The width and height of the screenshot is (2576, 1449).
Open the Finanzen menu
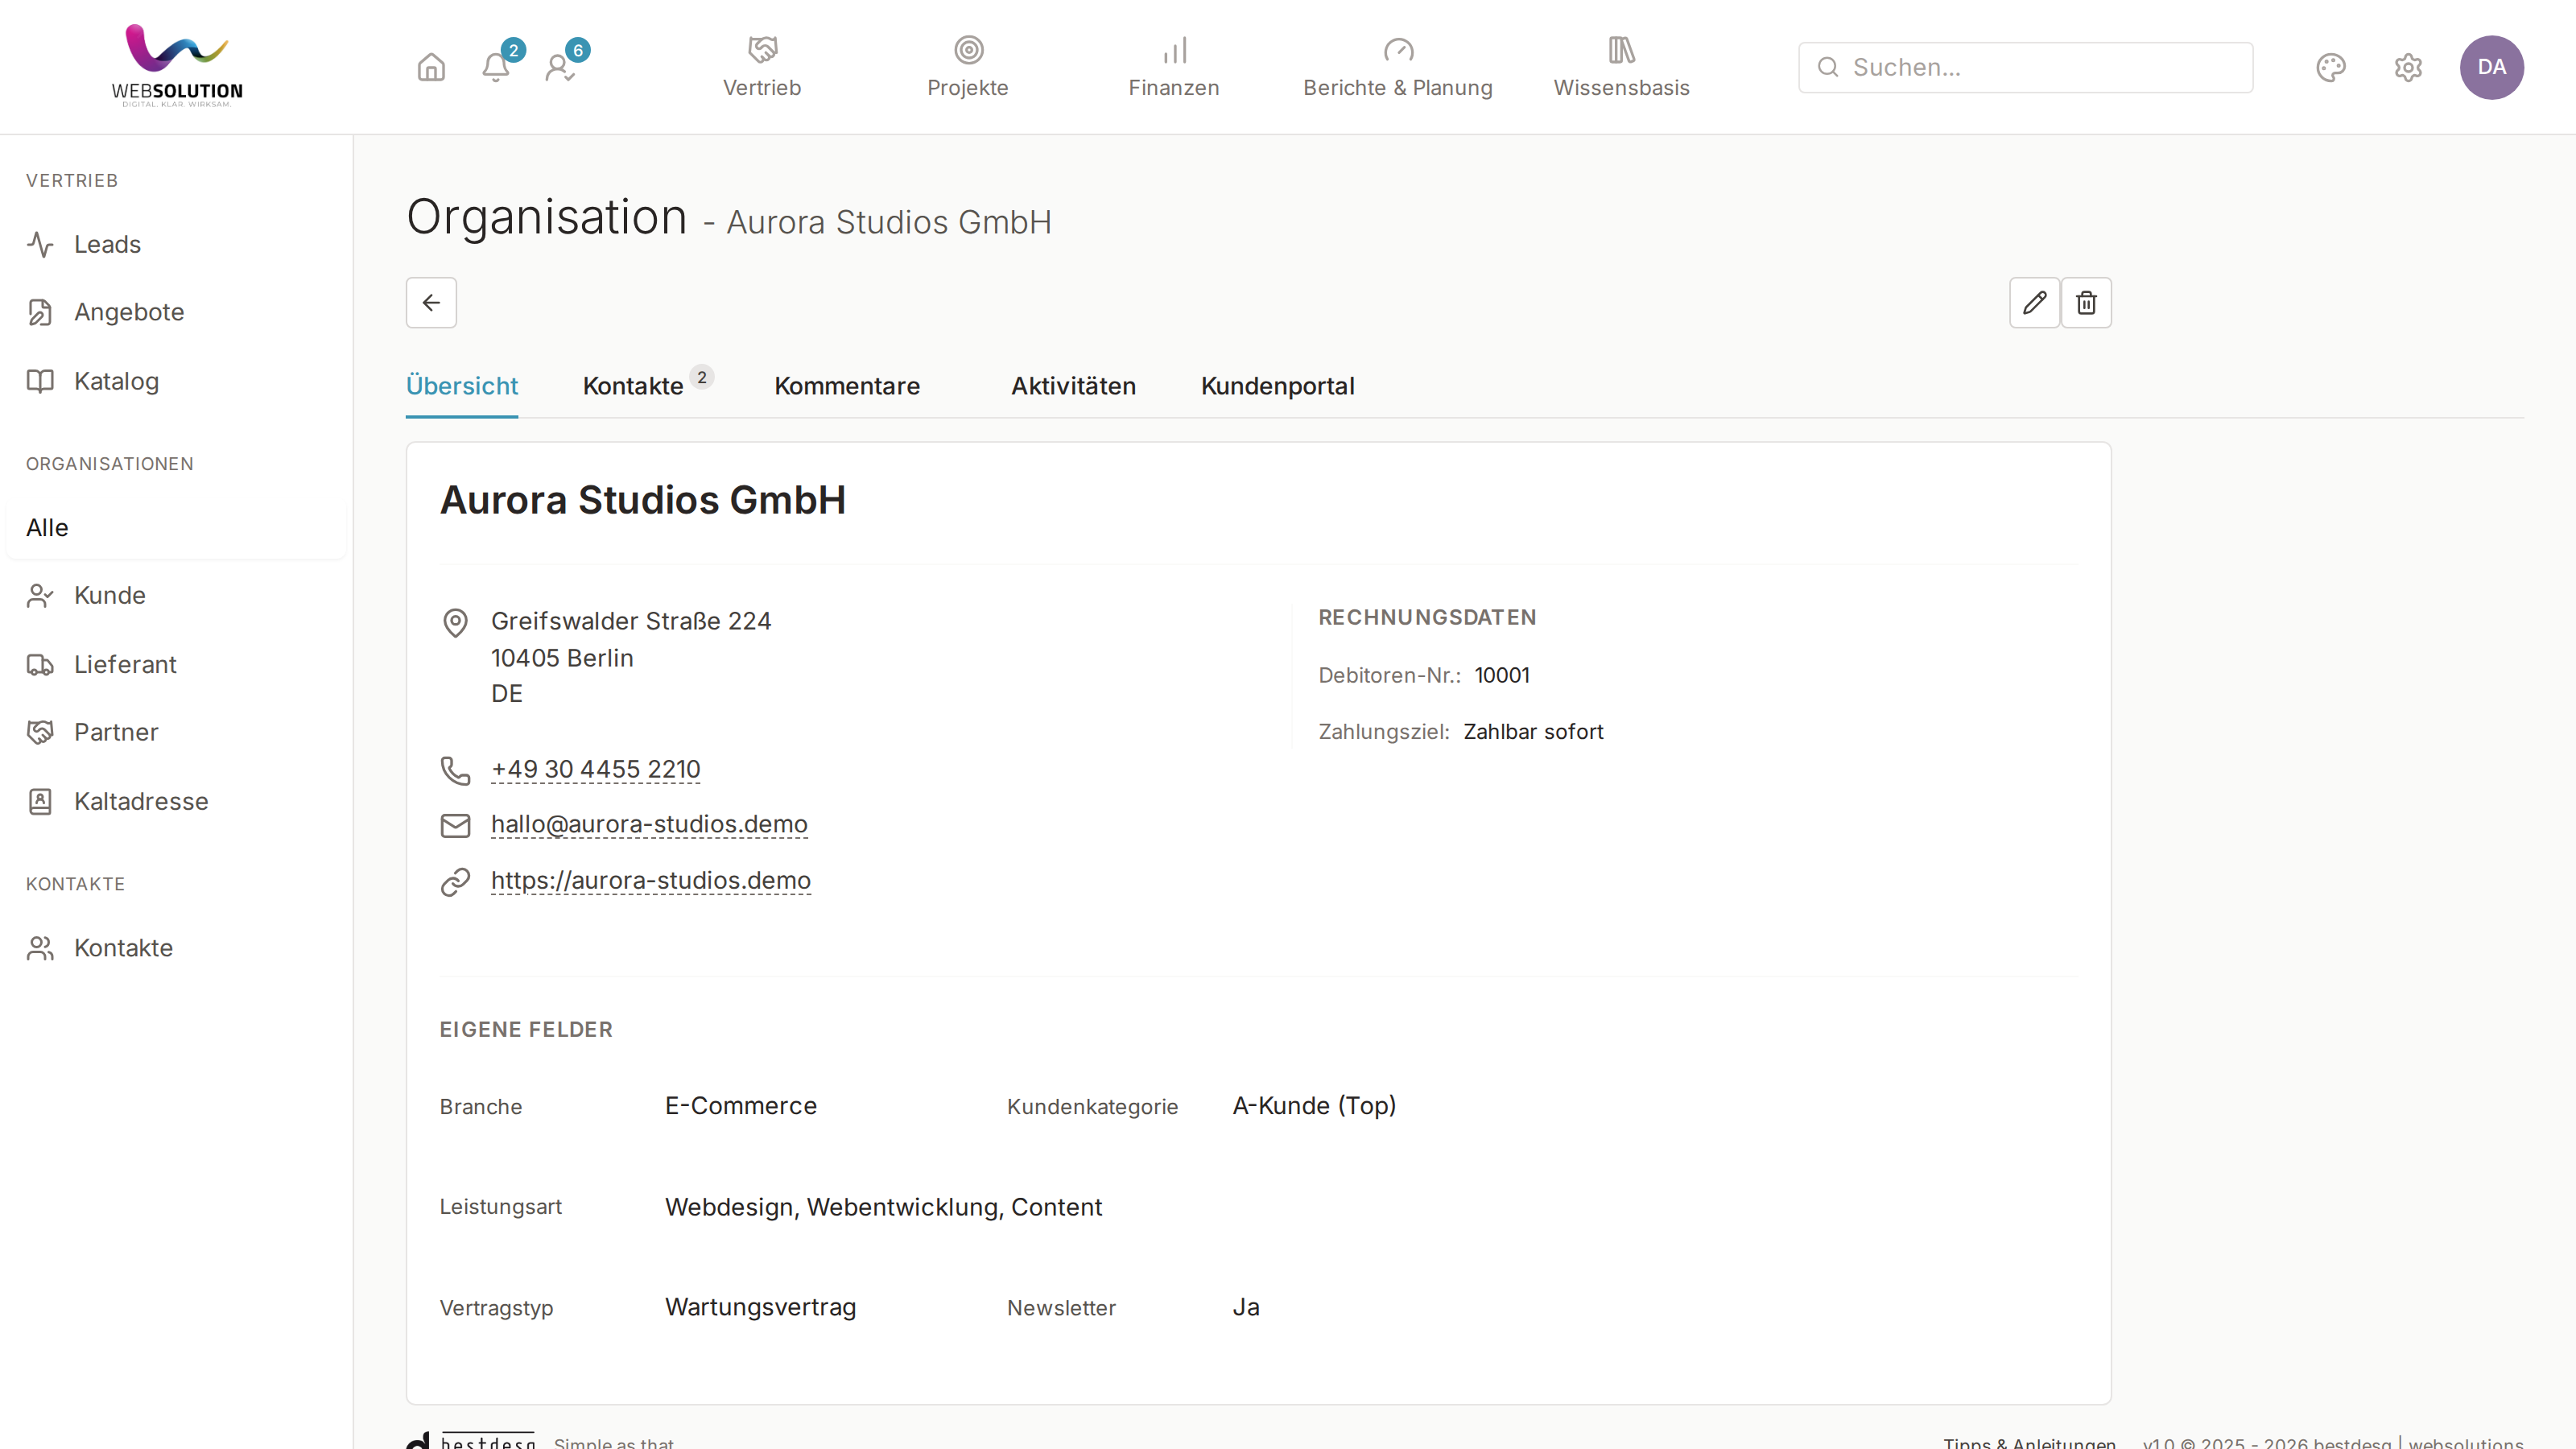[1174, 67]
